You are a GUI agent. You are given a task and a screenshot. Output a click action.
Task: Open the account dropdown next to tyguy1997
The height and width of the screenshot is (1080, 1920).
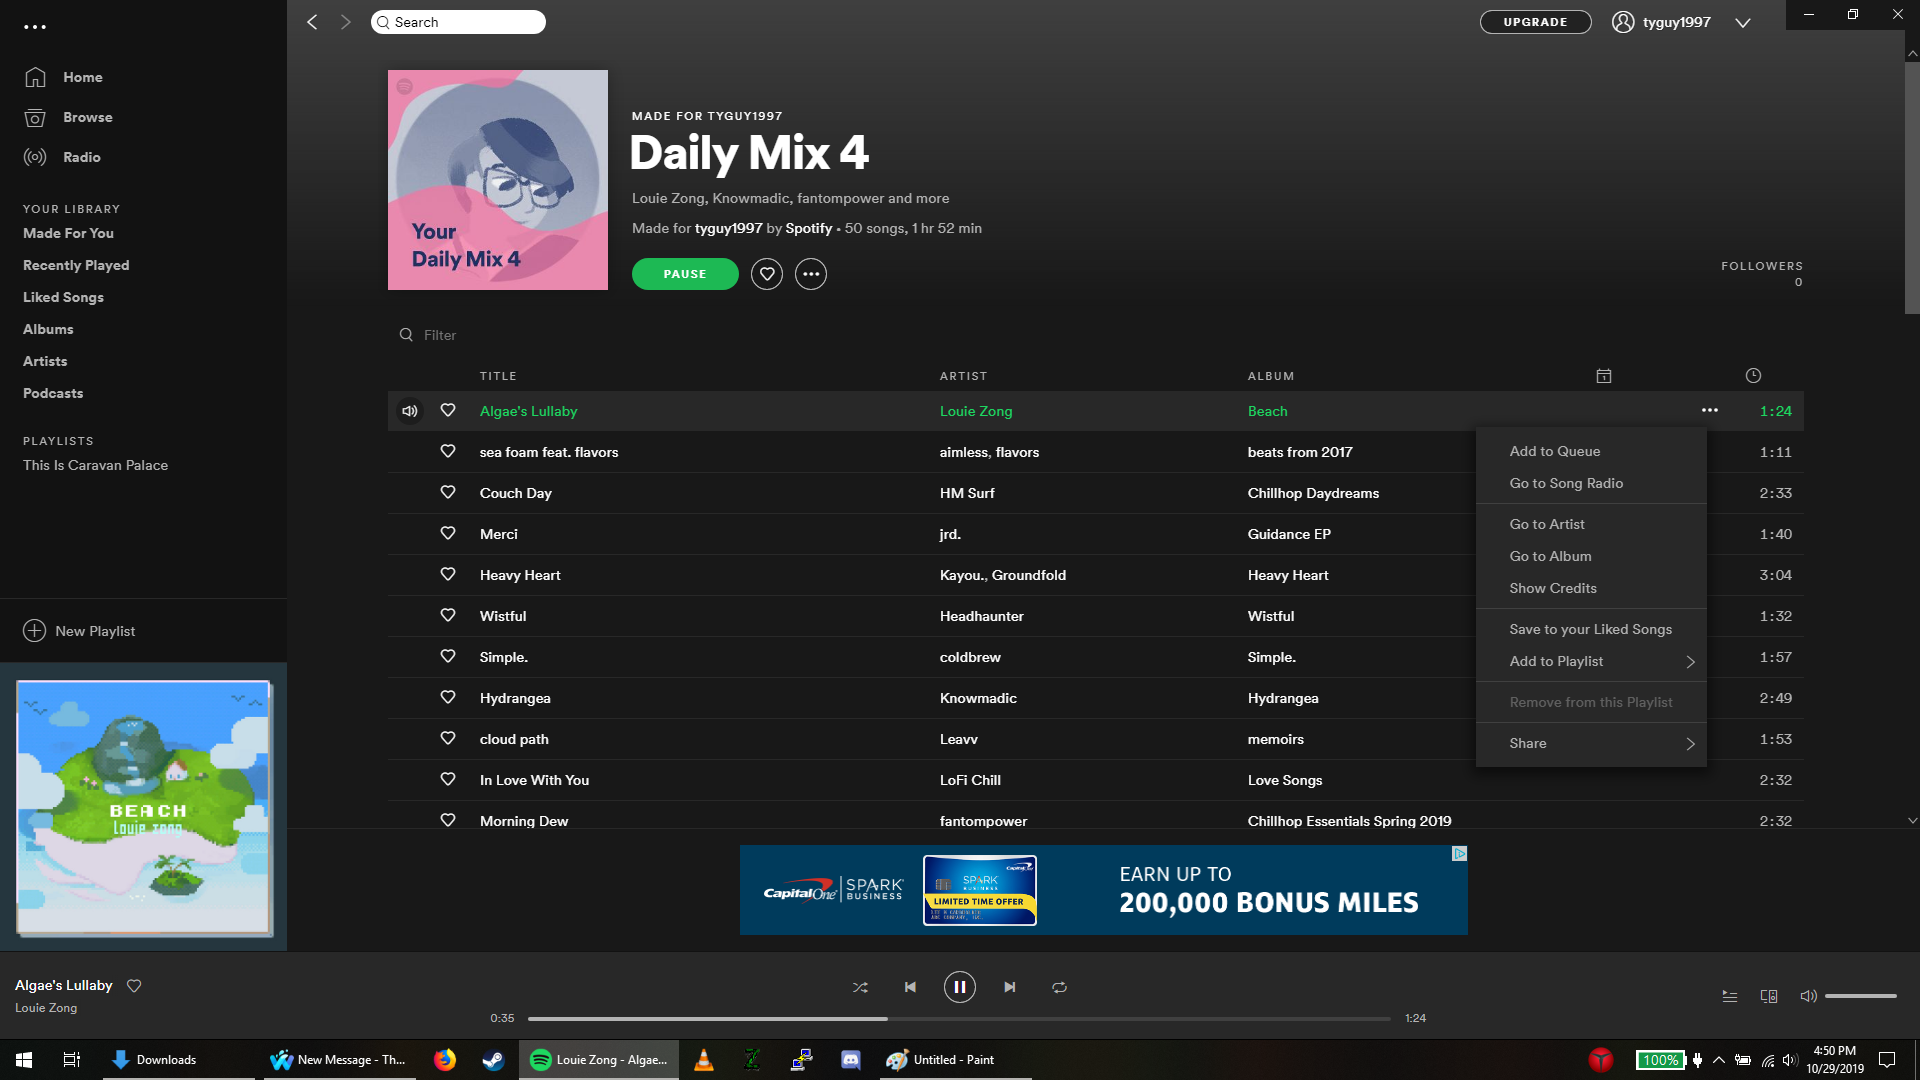[x=1744, y=22]
